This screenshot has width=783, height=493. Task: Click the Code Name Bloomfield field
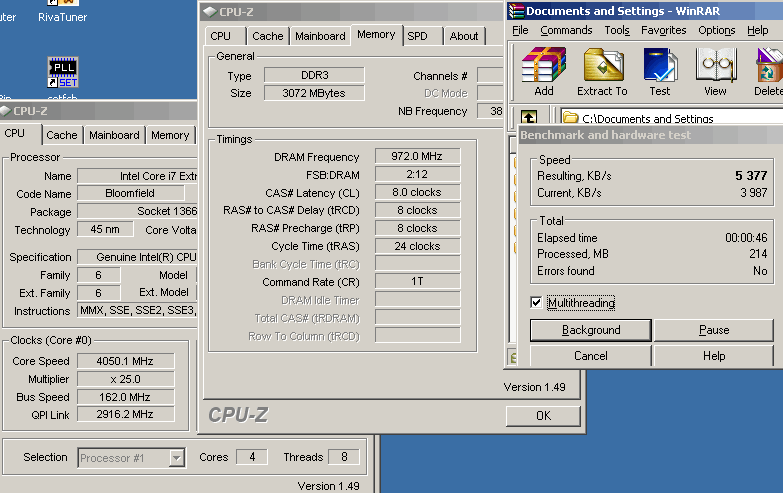[x=130, y=193]
